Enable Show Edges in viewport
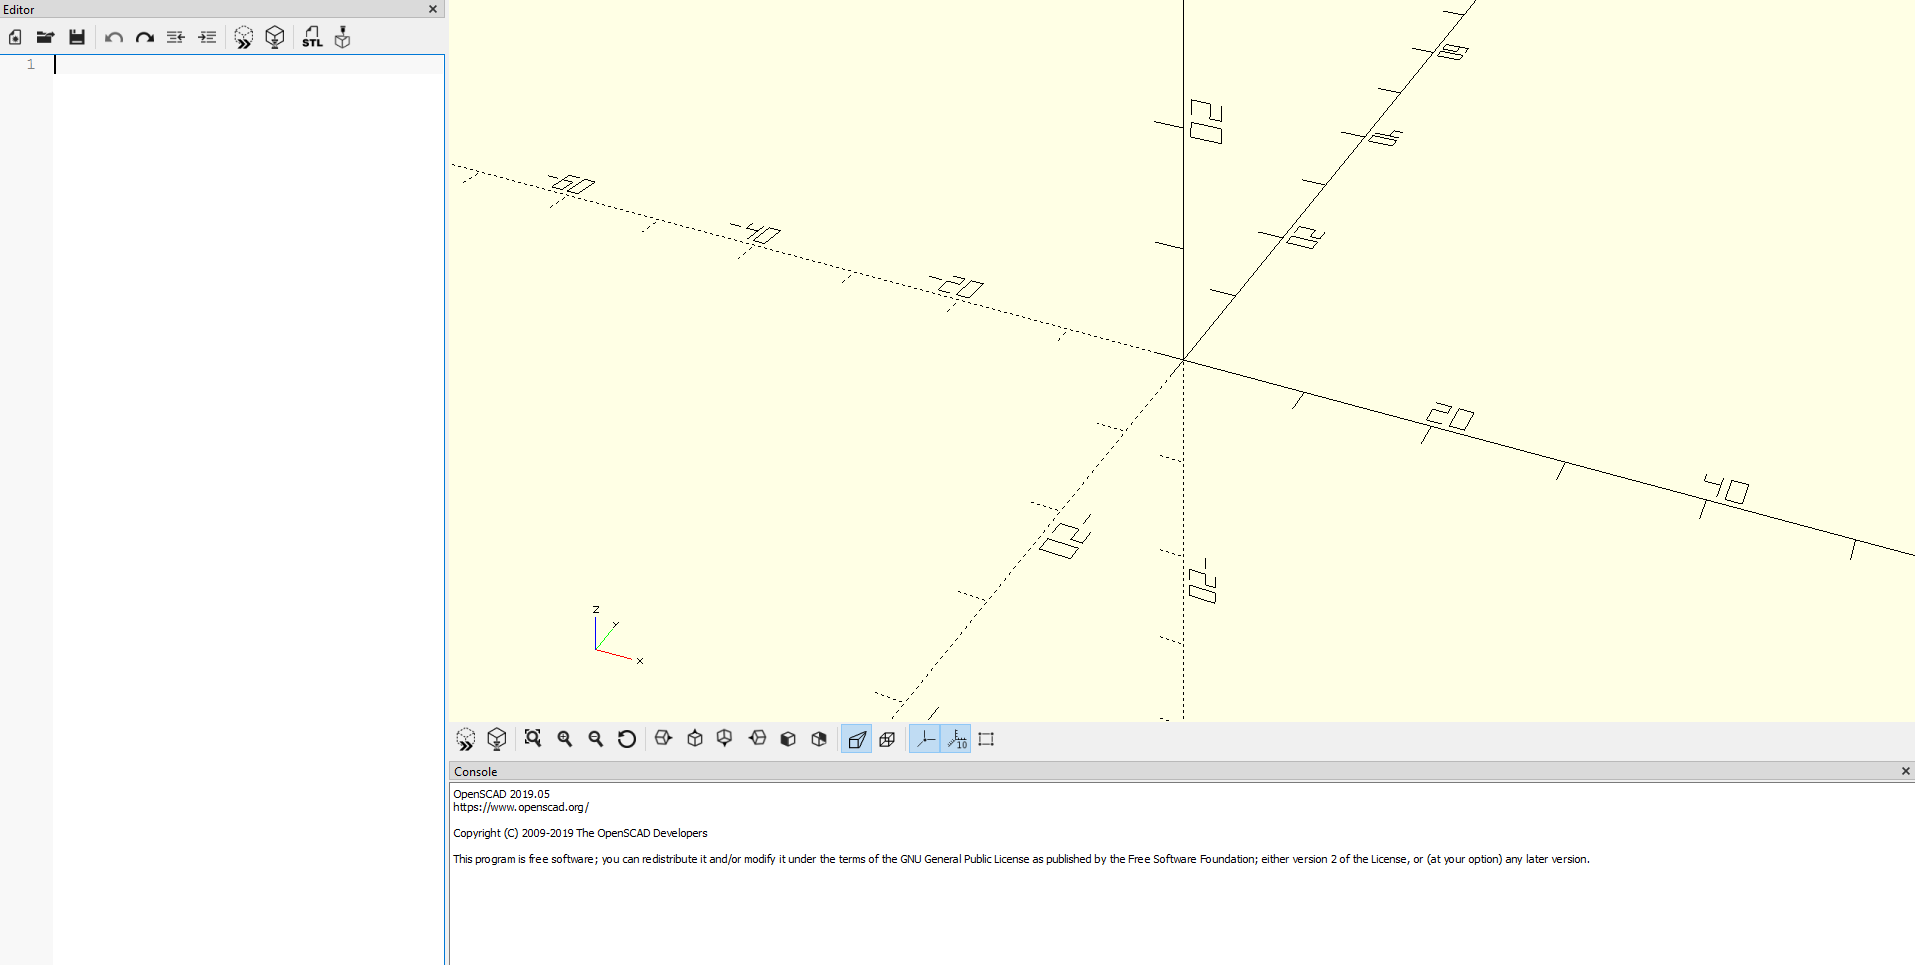The image size is (1915, 965). click(986, 740)
